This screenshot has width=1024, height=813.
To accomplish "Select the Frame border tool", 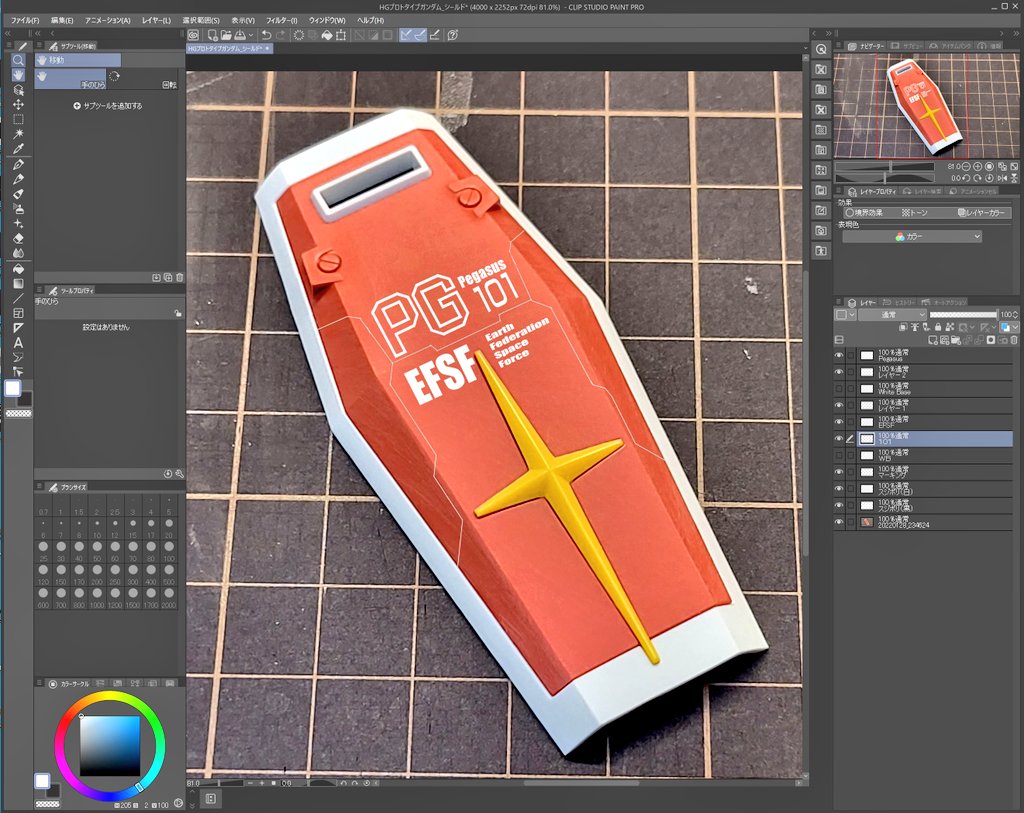I will 18,313.
